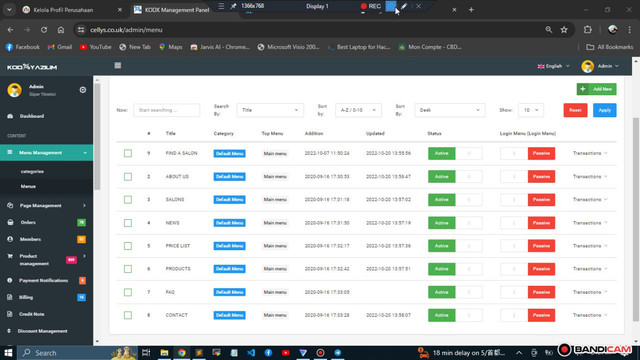The height and width of the screenshot is (360, 640).
Task: Expand Page Management section
Action: click(x=47, y=205)
